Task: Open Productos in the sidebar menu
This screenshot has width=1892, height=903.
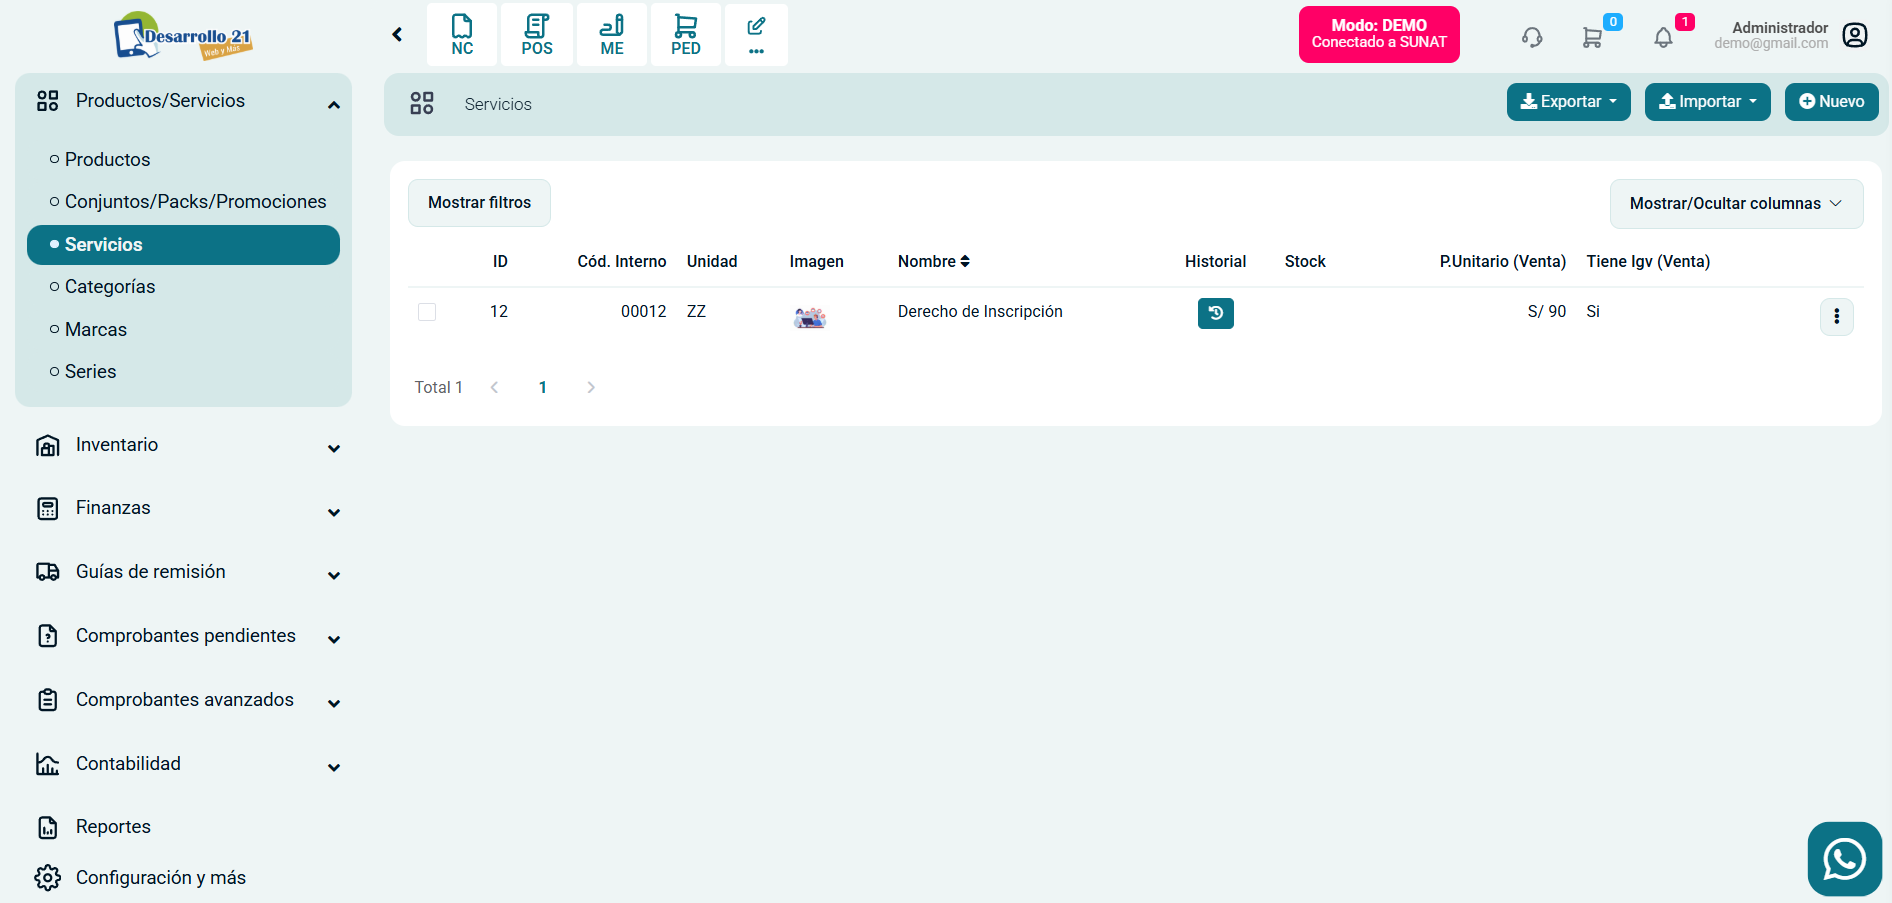Action: click(107, 160)
